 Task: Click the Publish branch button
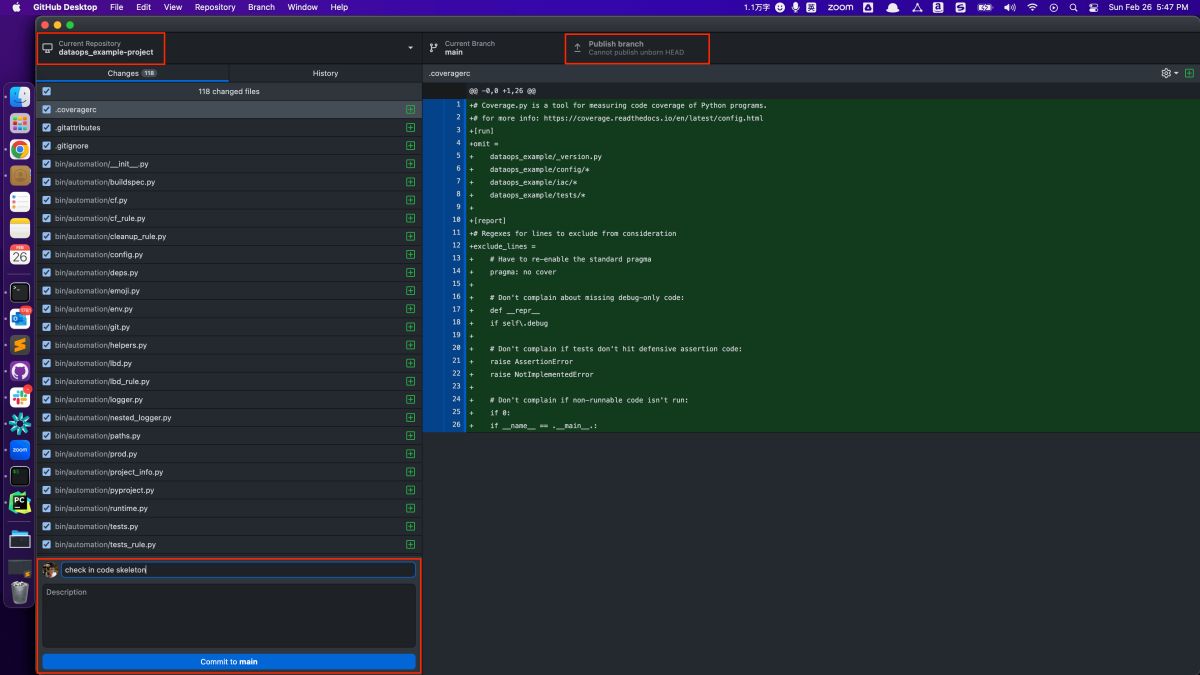[x=637, y=48]
